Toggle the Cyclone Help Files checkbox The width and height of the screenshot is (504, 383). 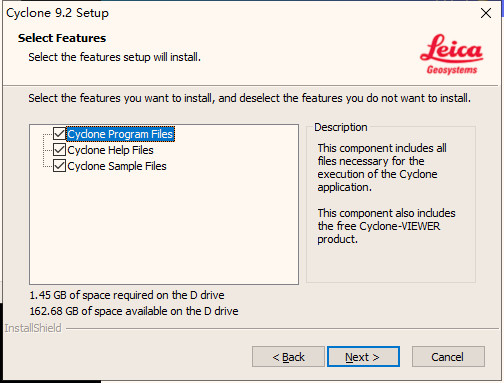point(59,150)
